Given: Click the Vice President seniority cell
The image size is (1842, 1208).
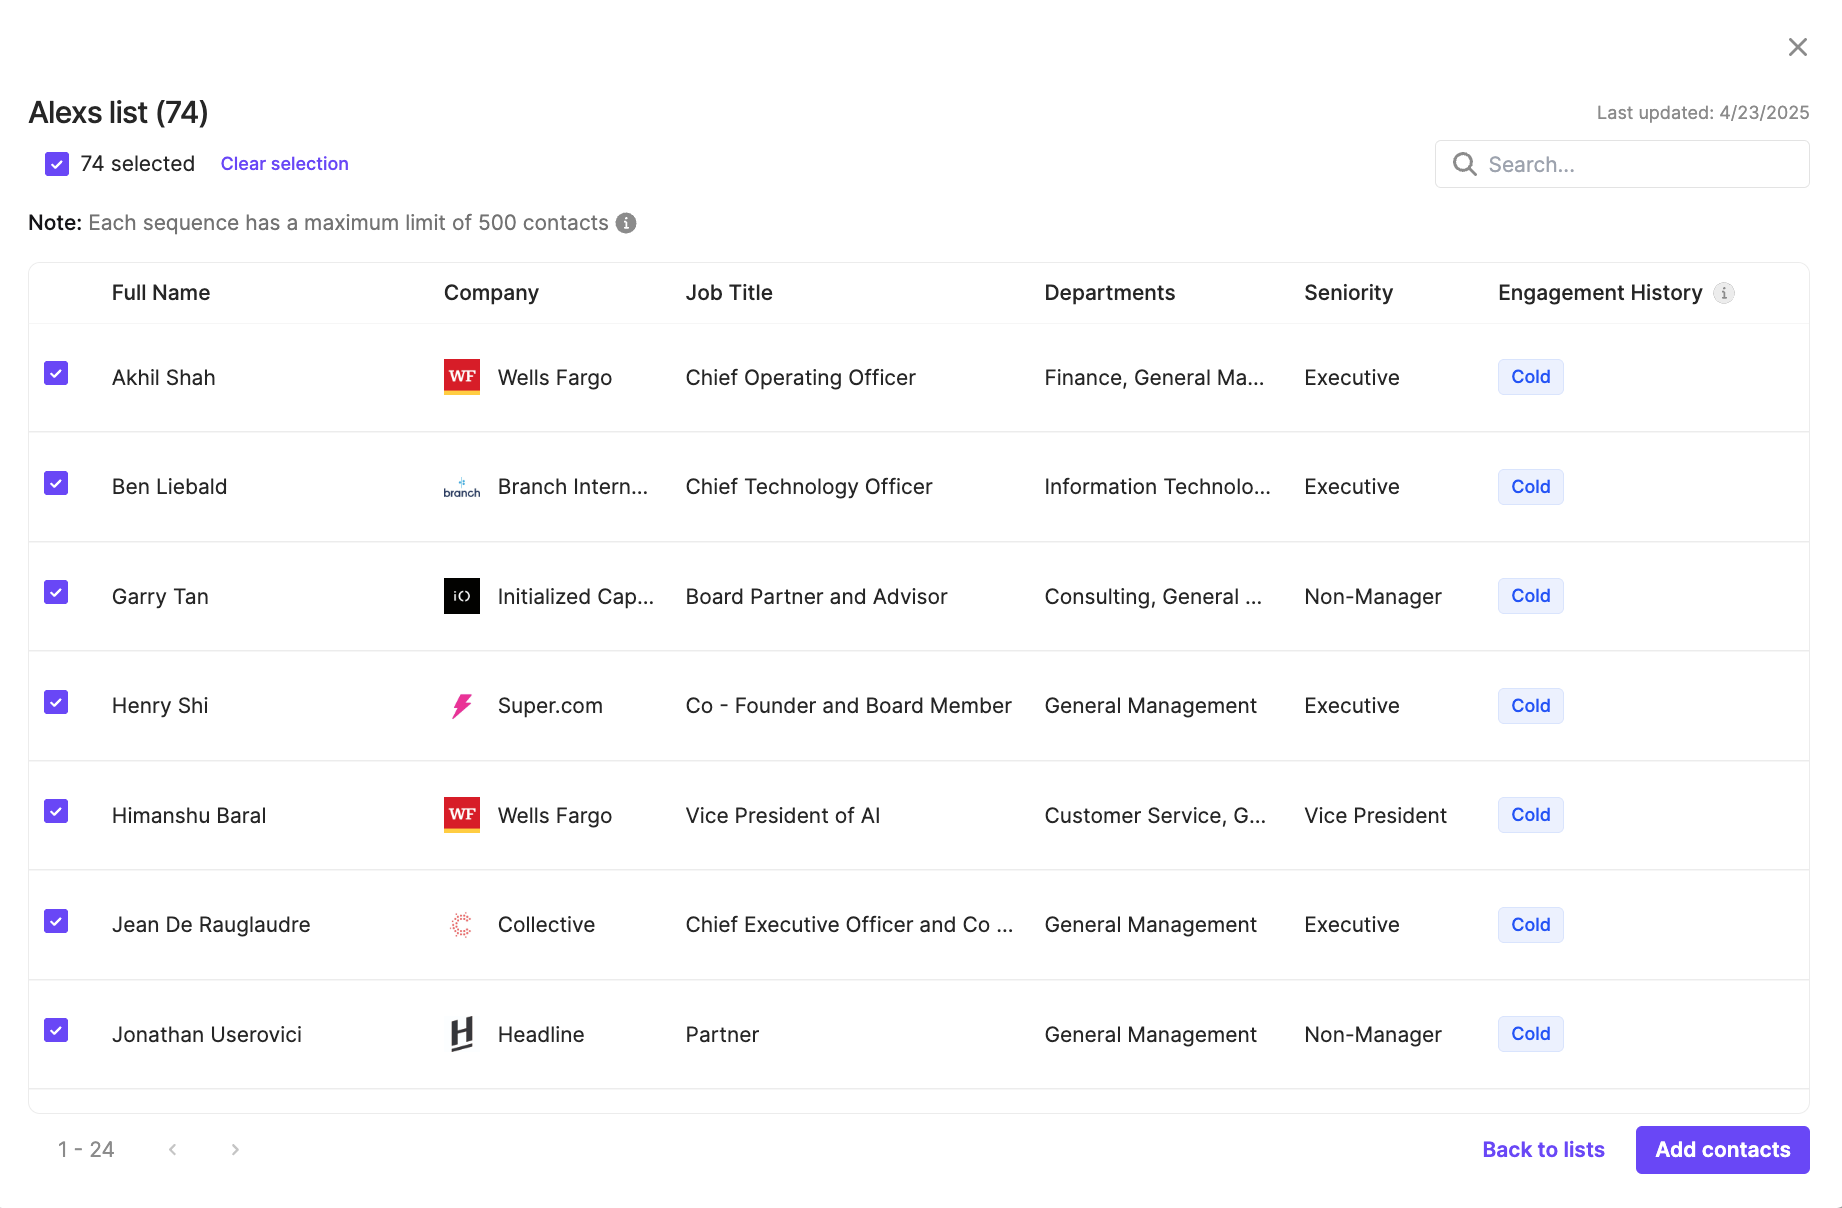Looking at the screenshot, I should (1375, 816).
